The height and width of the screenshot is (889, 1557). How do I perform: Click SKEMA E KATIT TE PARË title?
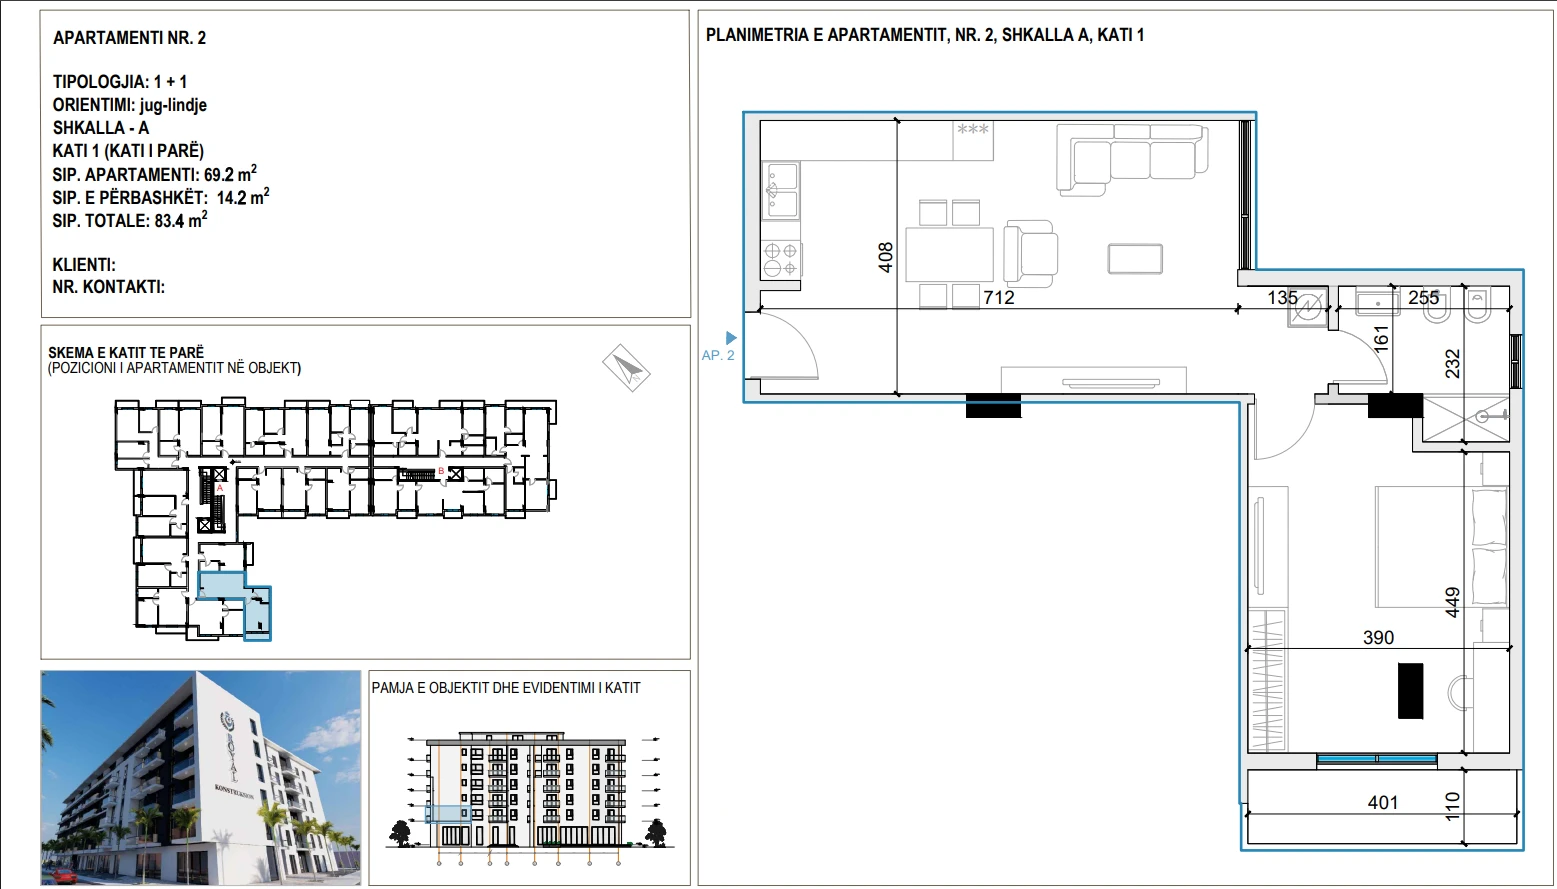pos(126,352)
